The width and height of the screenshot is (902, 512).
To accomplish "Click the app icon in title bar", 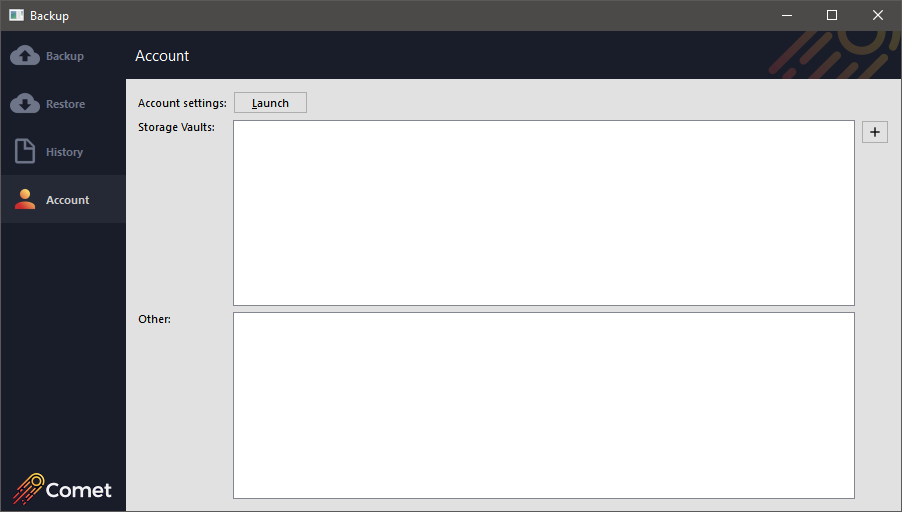I will click(16, 15).
